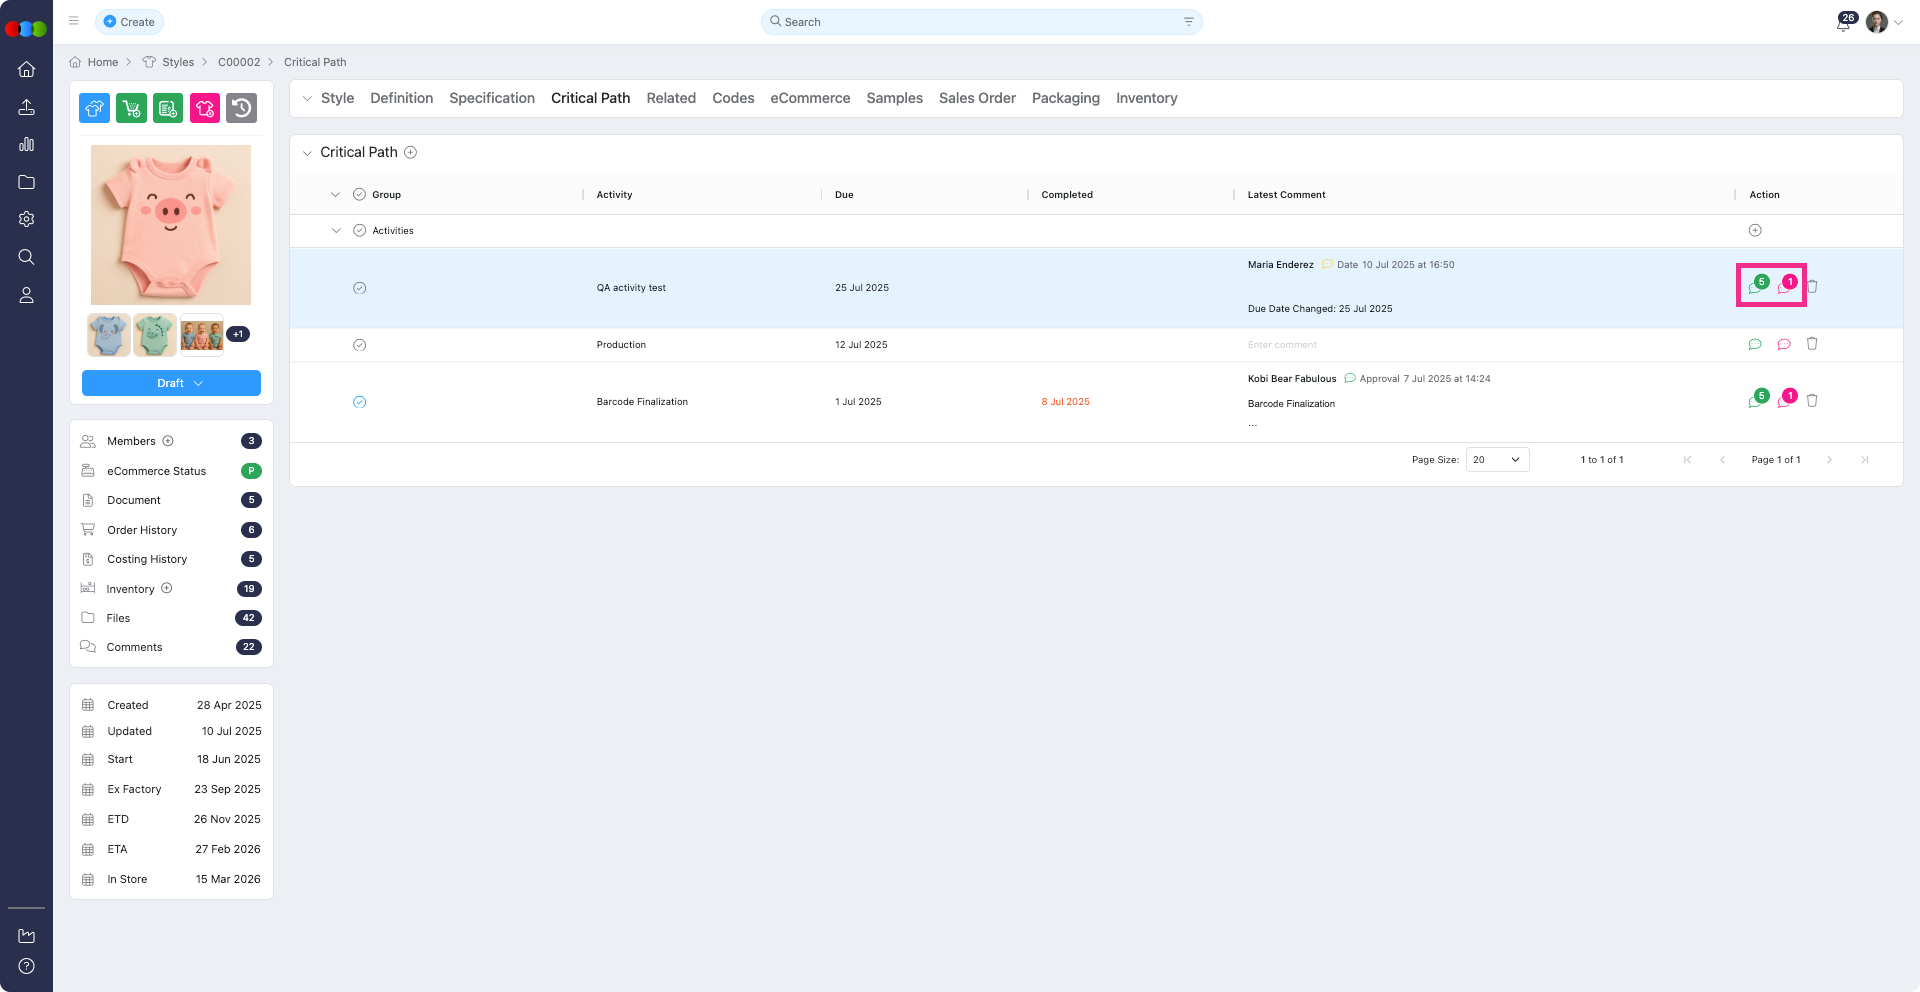
Task: Go to Styles in breadcrumb
Action: 178,62
